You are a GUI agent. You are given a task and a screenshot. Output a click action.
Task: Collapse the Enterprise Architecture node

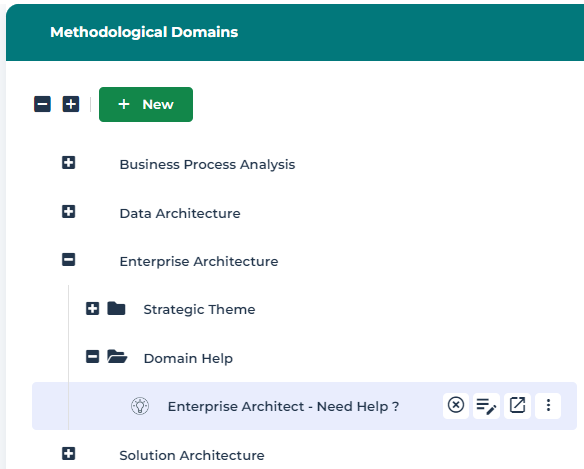coord(69,260)
